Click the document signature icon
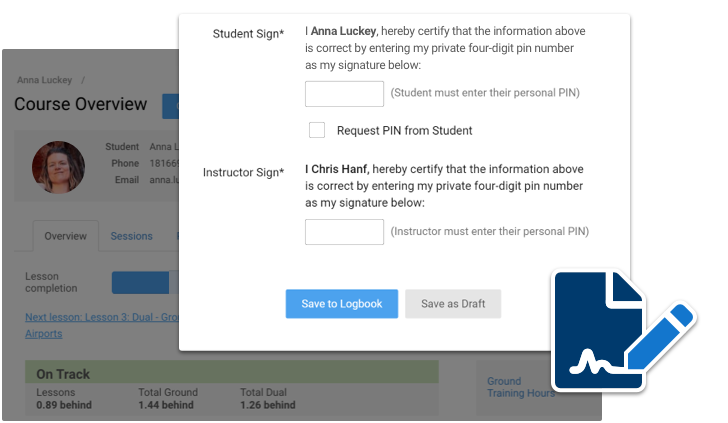The image size is (728, 423). pyautogui.click(x=622, y=330)
